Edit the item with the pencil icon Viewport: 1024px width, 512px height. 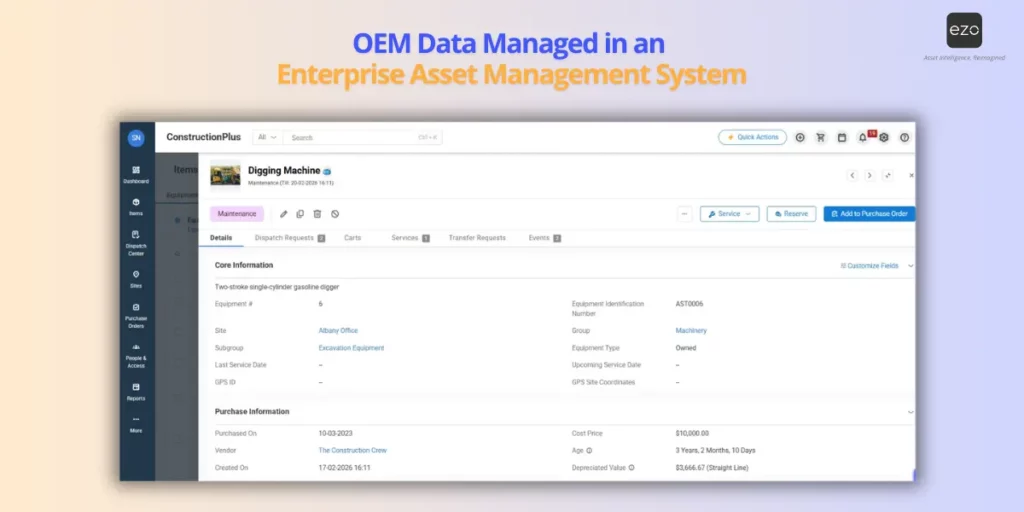point(283,214)
